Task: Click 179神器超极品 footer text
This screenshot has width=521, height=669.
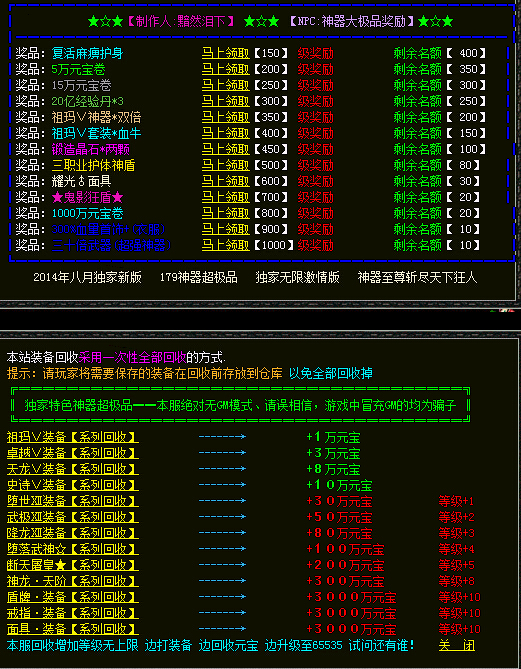Action: click(199, 278)
